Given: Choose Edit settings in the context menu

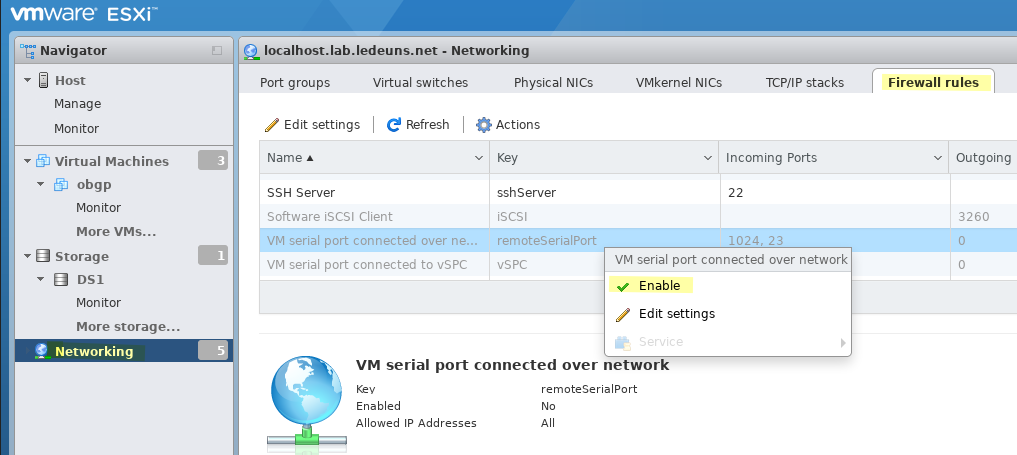Looking at the screenshot, I should (728, 314).
